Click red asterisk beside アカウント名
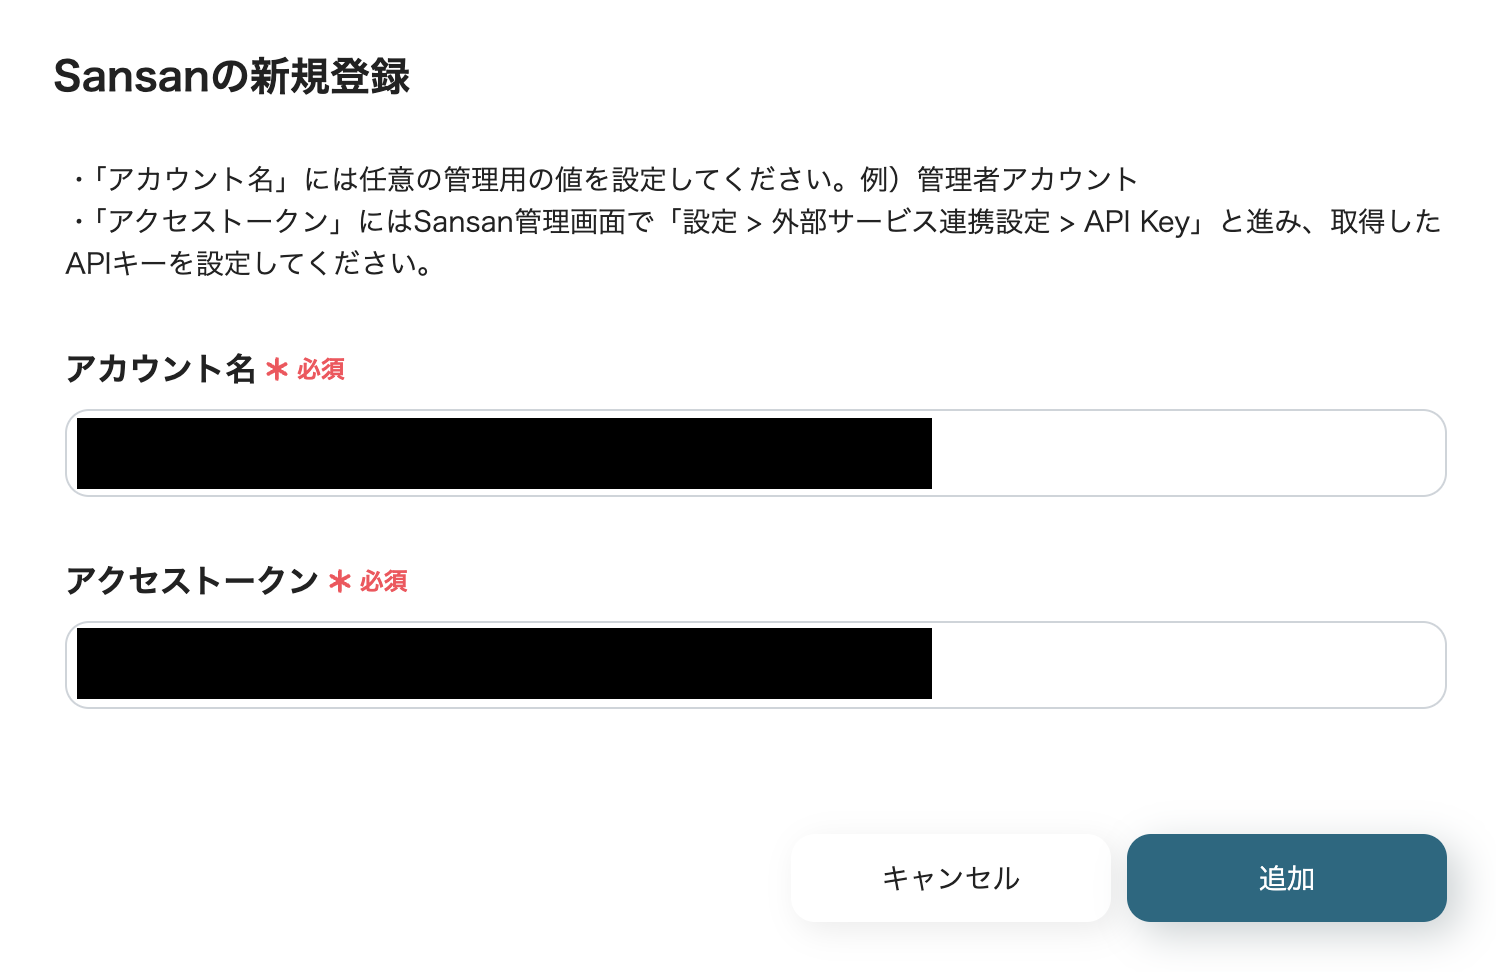This screenshot has width=1496, height=972. click(x=277, y=370)
